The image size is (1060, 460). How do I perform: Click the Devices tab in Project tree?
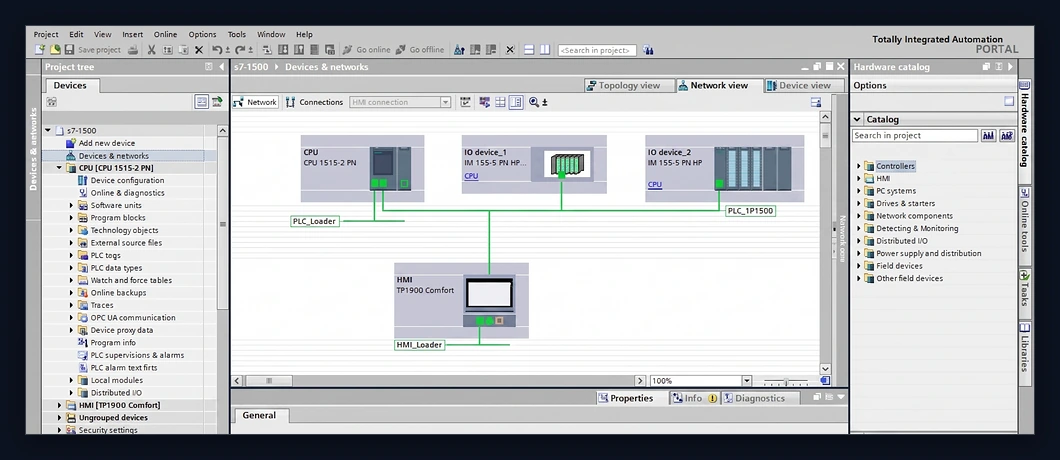point(70,85)
